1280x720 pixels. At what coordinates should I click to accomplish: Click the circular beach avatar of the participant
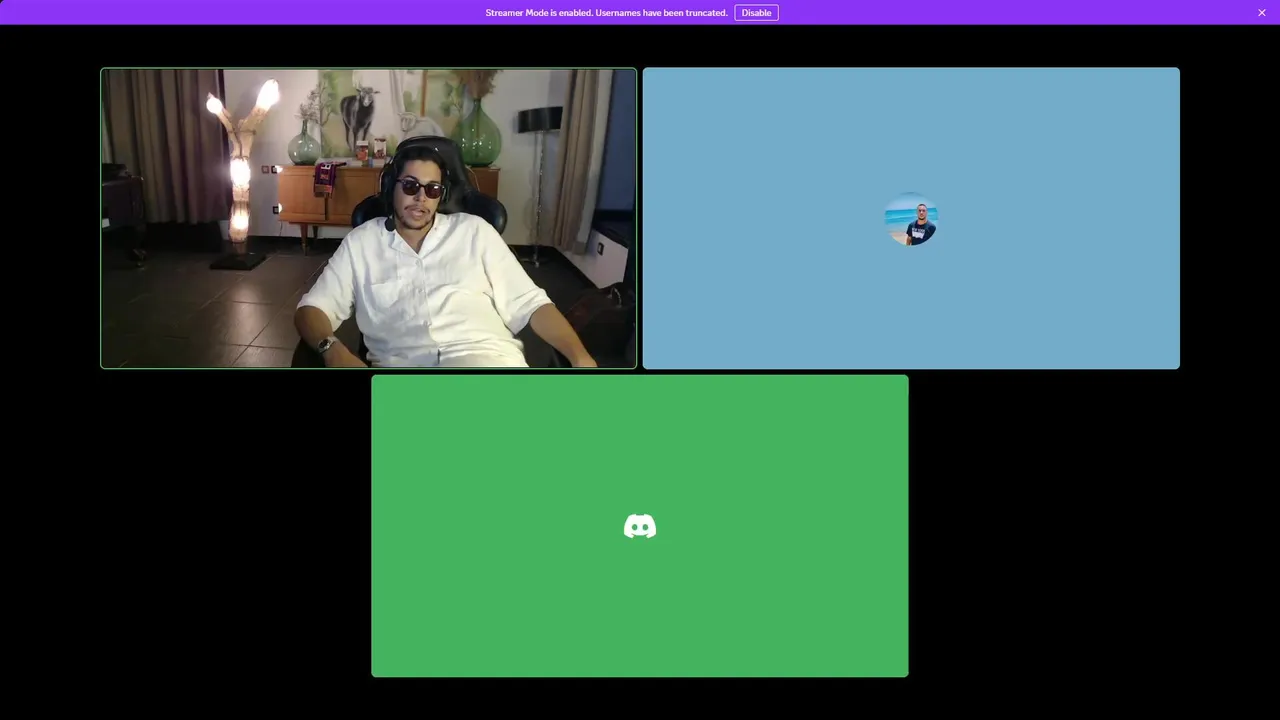pos(911,219)
